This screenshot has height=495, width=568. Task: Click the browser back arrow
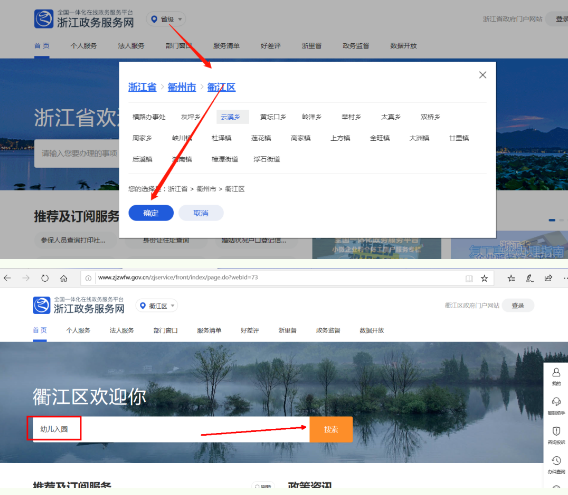pos(8,278)
